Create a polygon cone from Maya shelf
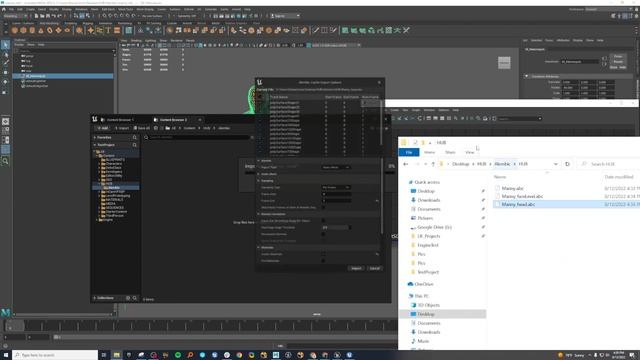The height and width of the screenshot is (360, 640). (x=41, y=30)
